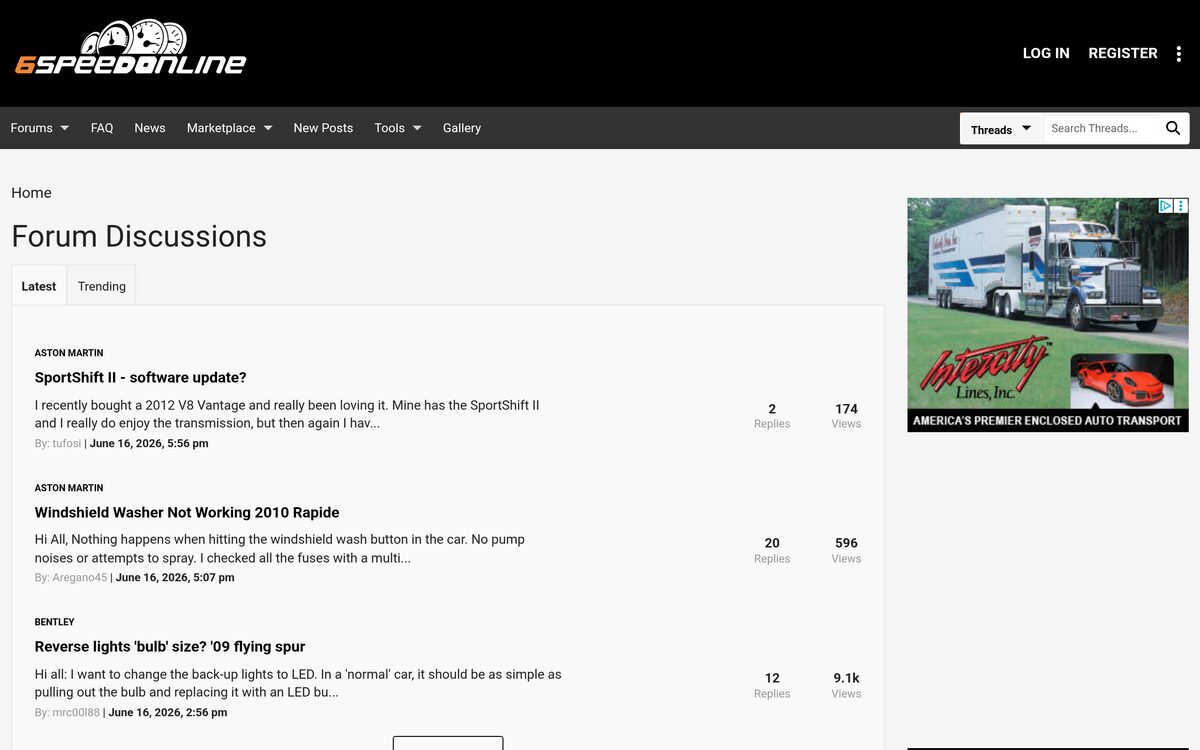This screenshot has height=750, width=1200.
Task: Open author Aregano45's profile
Action: (x=80, y=578)
